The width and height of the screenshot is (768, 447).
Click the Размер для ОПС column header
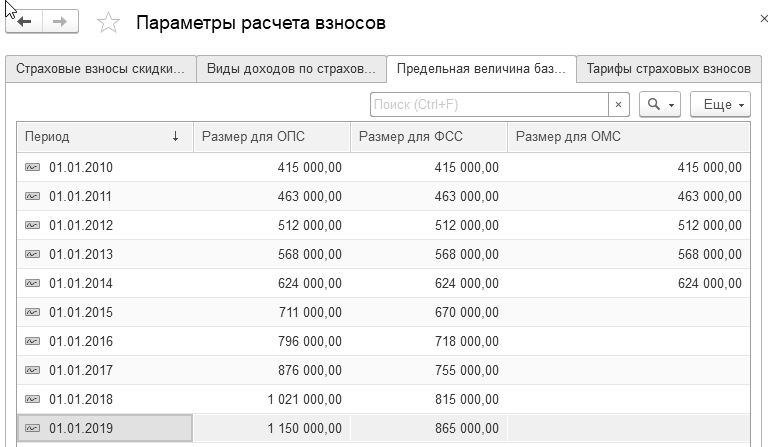click(271, 137)
